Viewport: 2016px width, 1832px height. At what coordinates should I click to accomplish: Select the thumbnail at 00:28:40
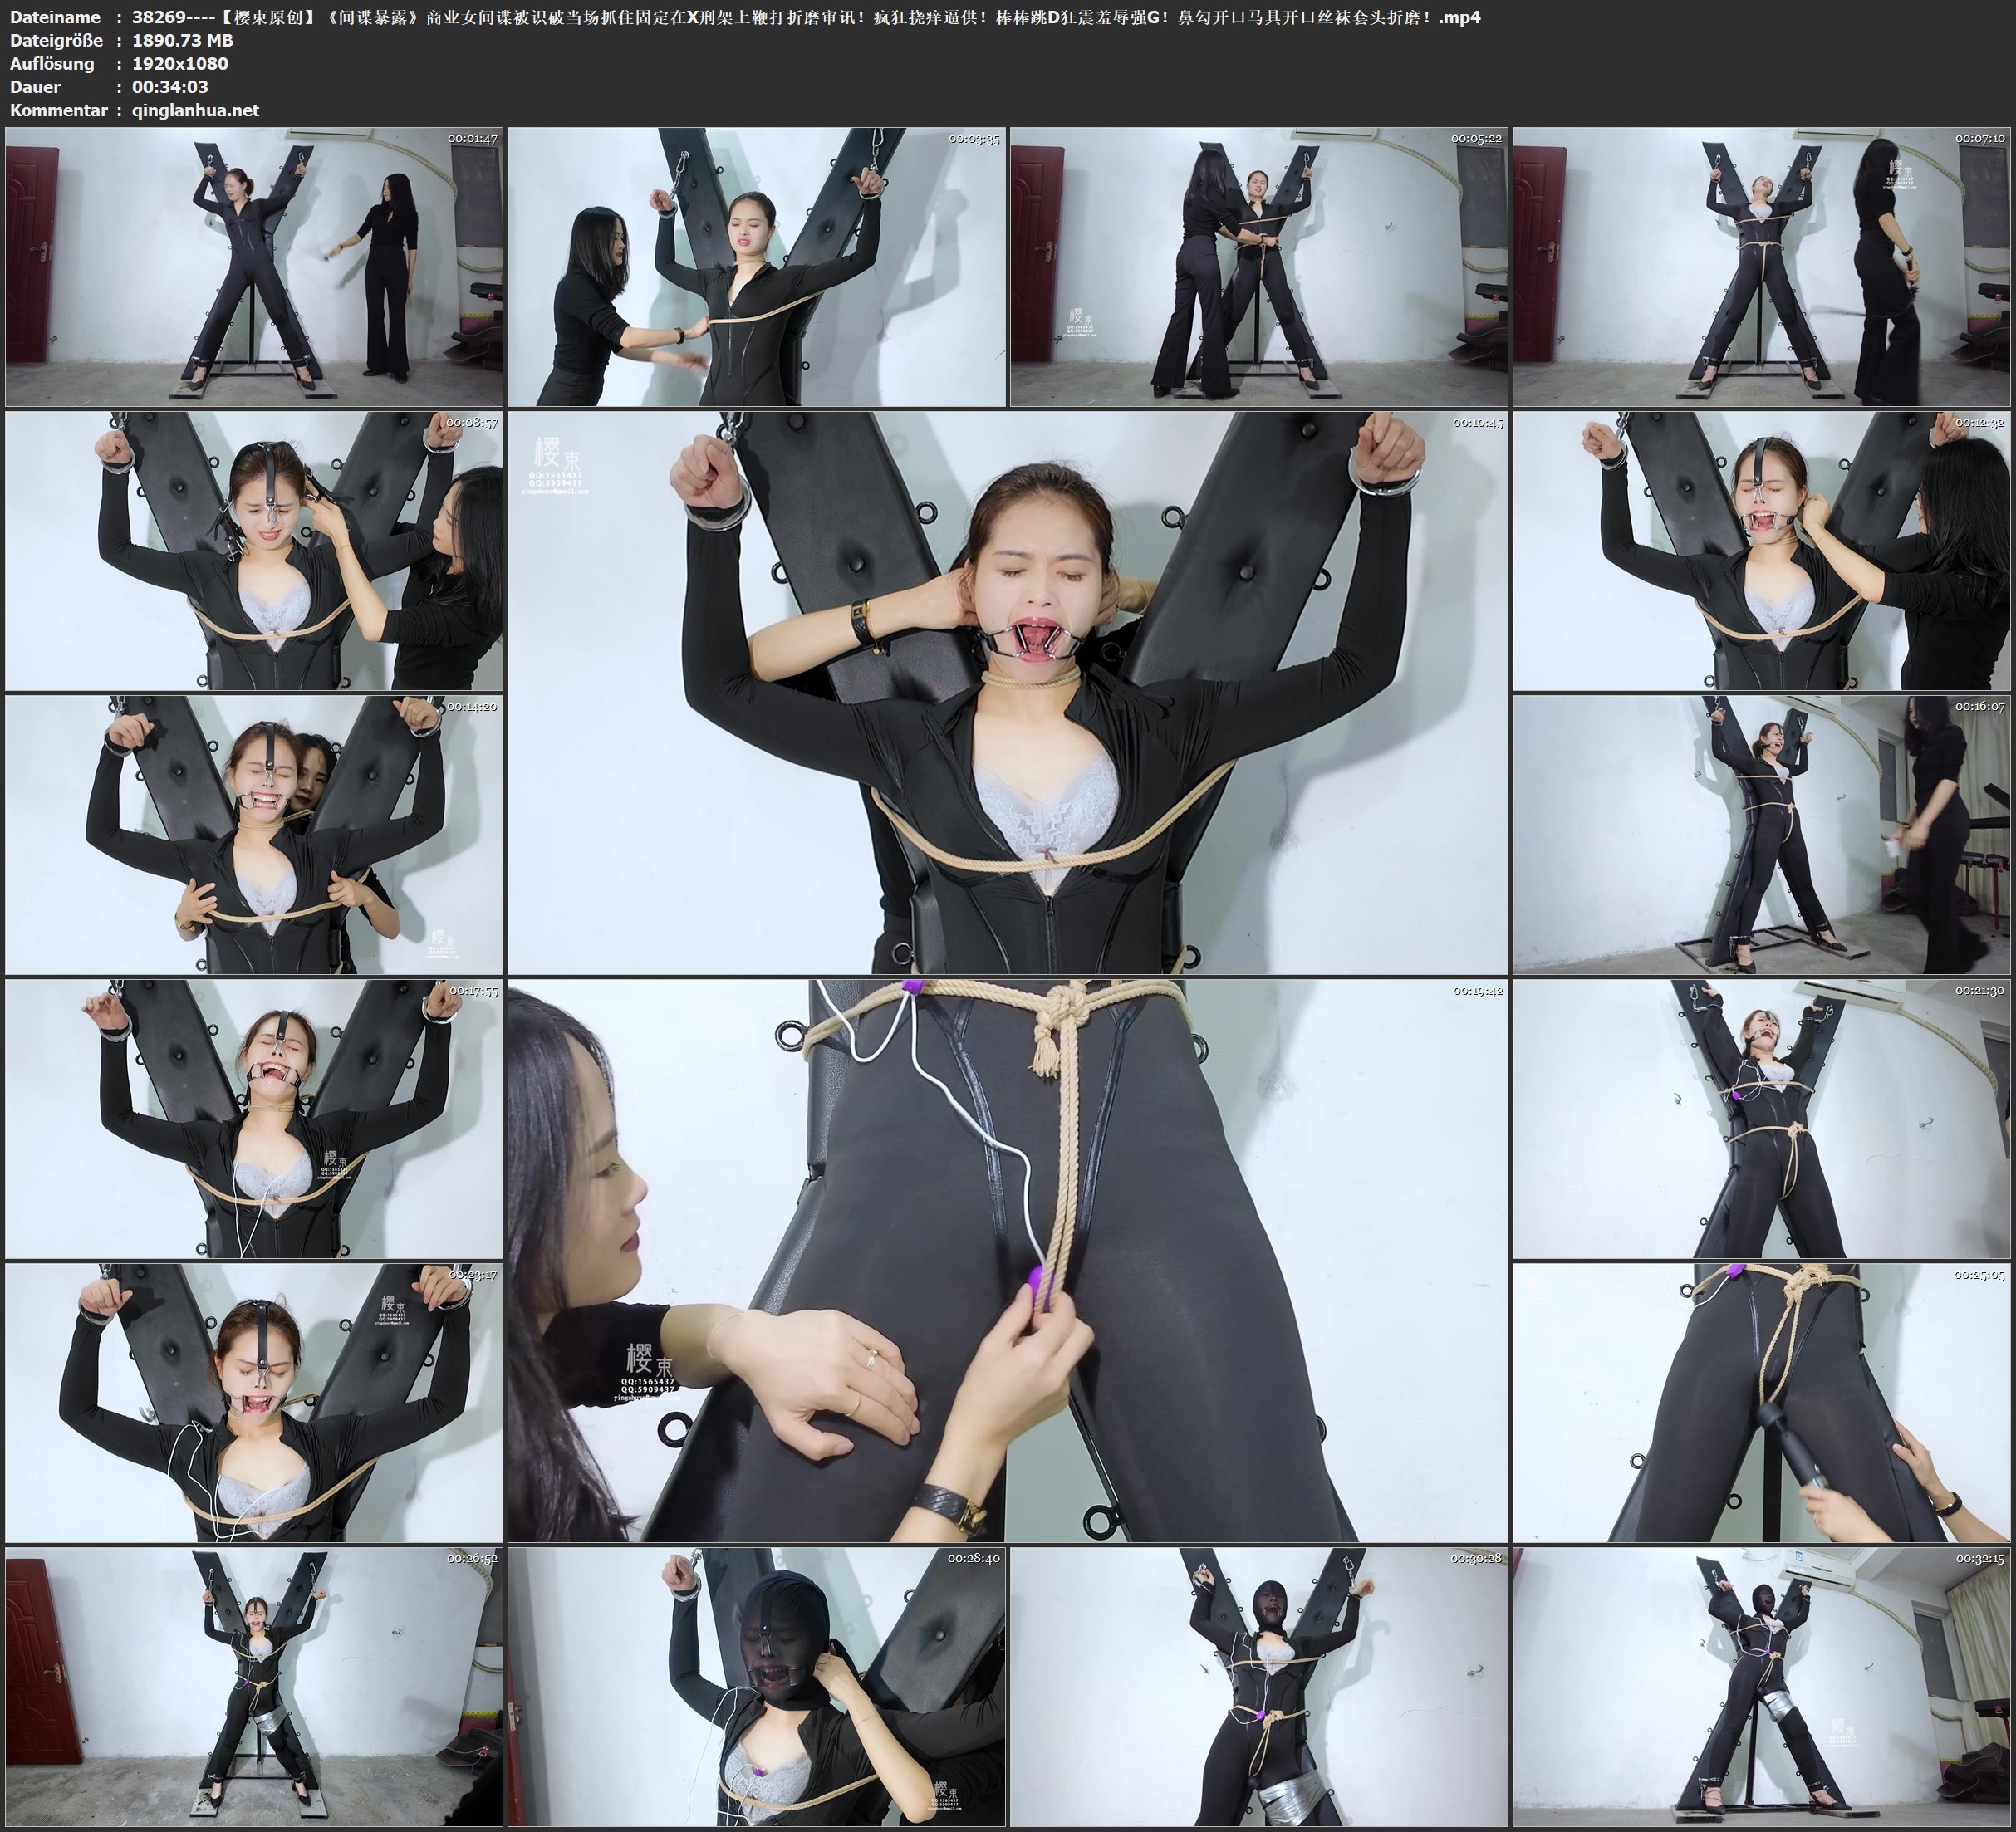(x=756, y=1687)
